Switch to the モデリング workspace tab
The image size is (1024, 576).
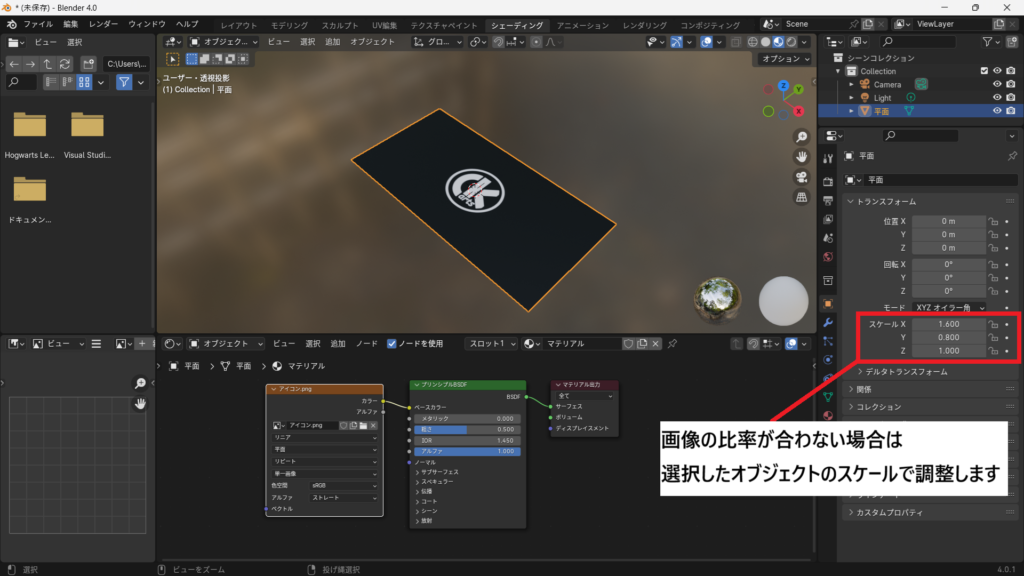[x=290, y=24]
